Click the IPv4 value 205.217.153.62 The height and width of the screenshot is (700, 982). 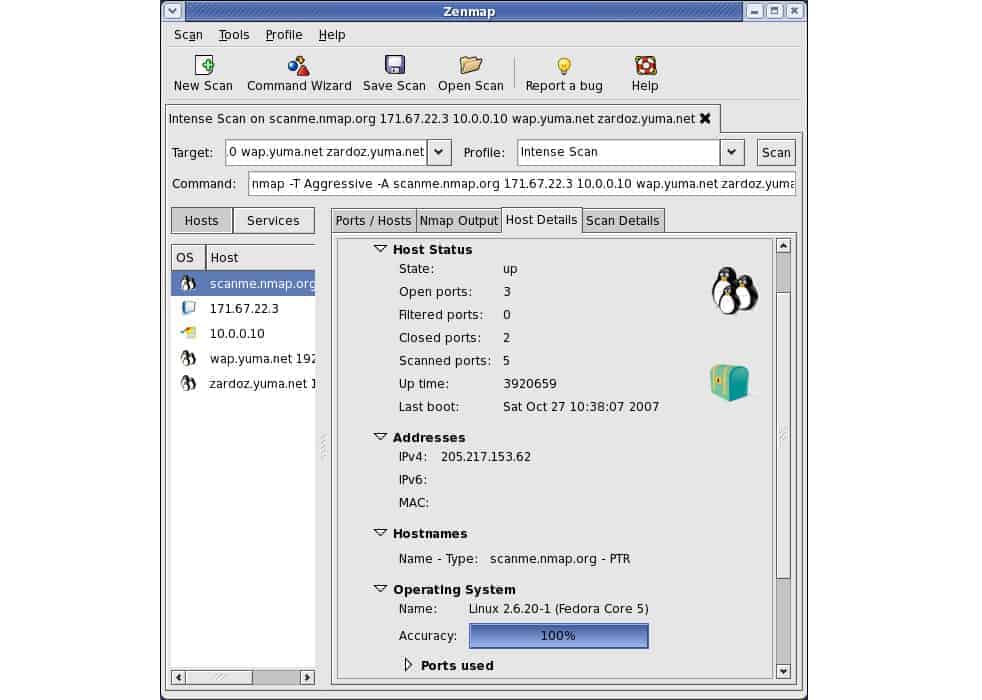pyautogui.click(x=486, y=457)
